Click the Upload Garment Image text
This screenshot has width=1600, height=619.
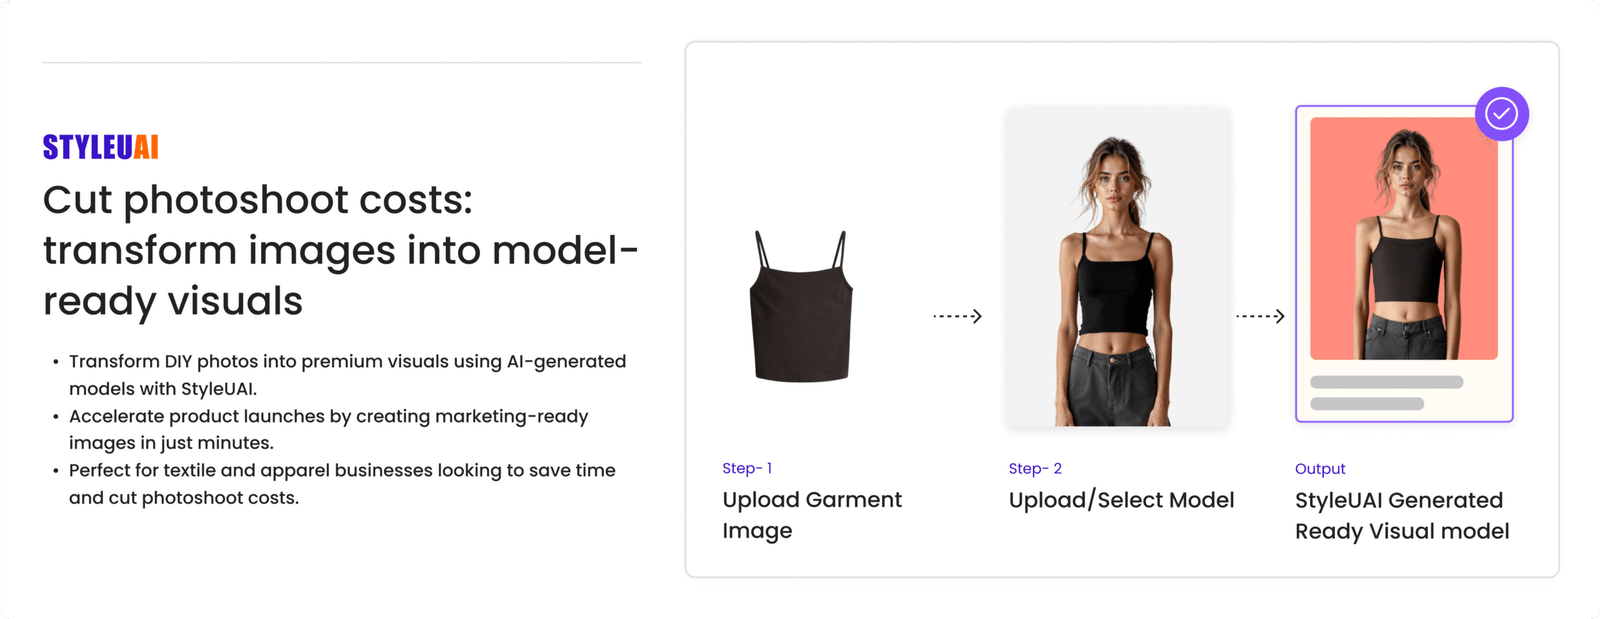(x=812, y=515)
